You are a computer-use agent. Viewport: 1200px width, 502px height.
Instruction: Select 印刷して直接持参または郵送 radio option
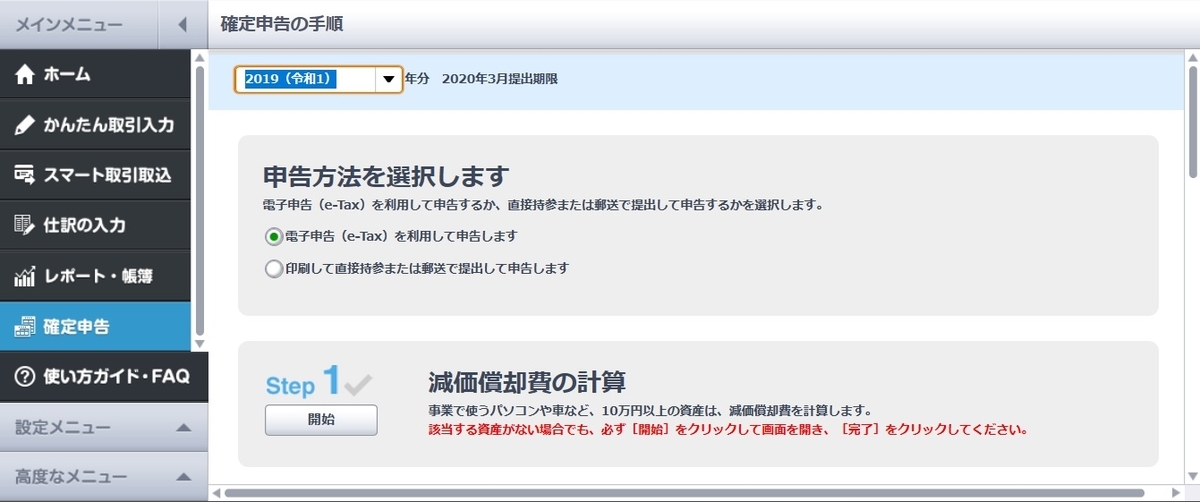pos(273,268)
